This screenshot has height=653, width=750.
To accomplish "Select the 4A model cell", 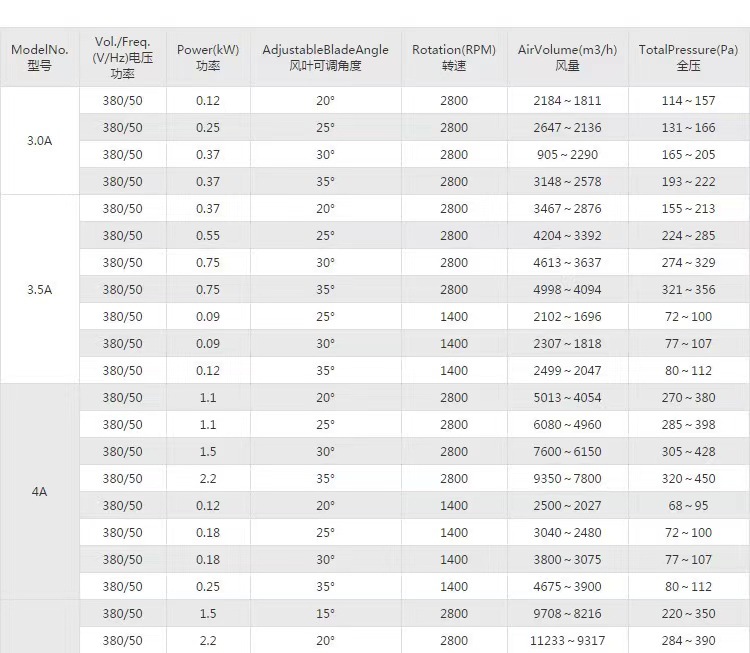I will (x=40, y=491).
